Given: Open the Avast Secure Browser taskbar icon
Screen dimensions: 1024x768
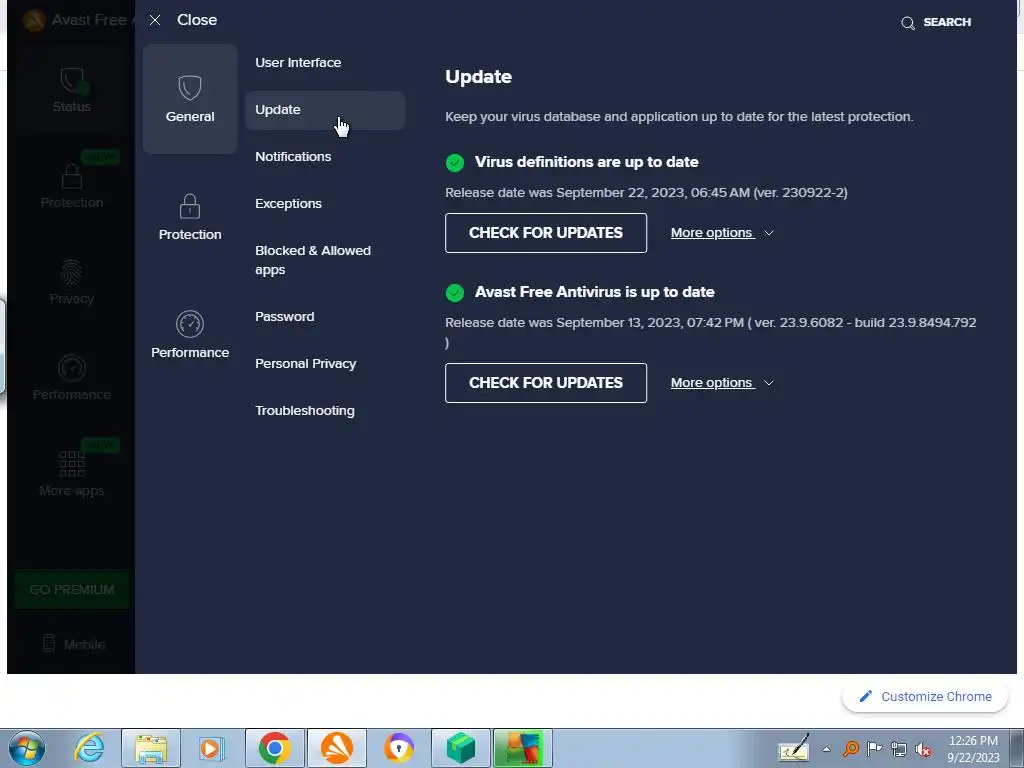Looking at the screenshot, I should click(399, 749).
